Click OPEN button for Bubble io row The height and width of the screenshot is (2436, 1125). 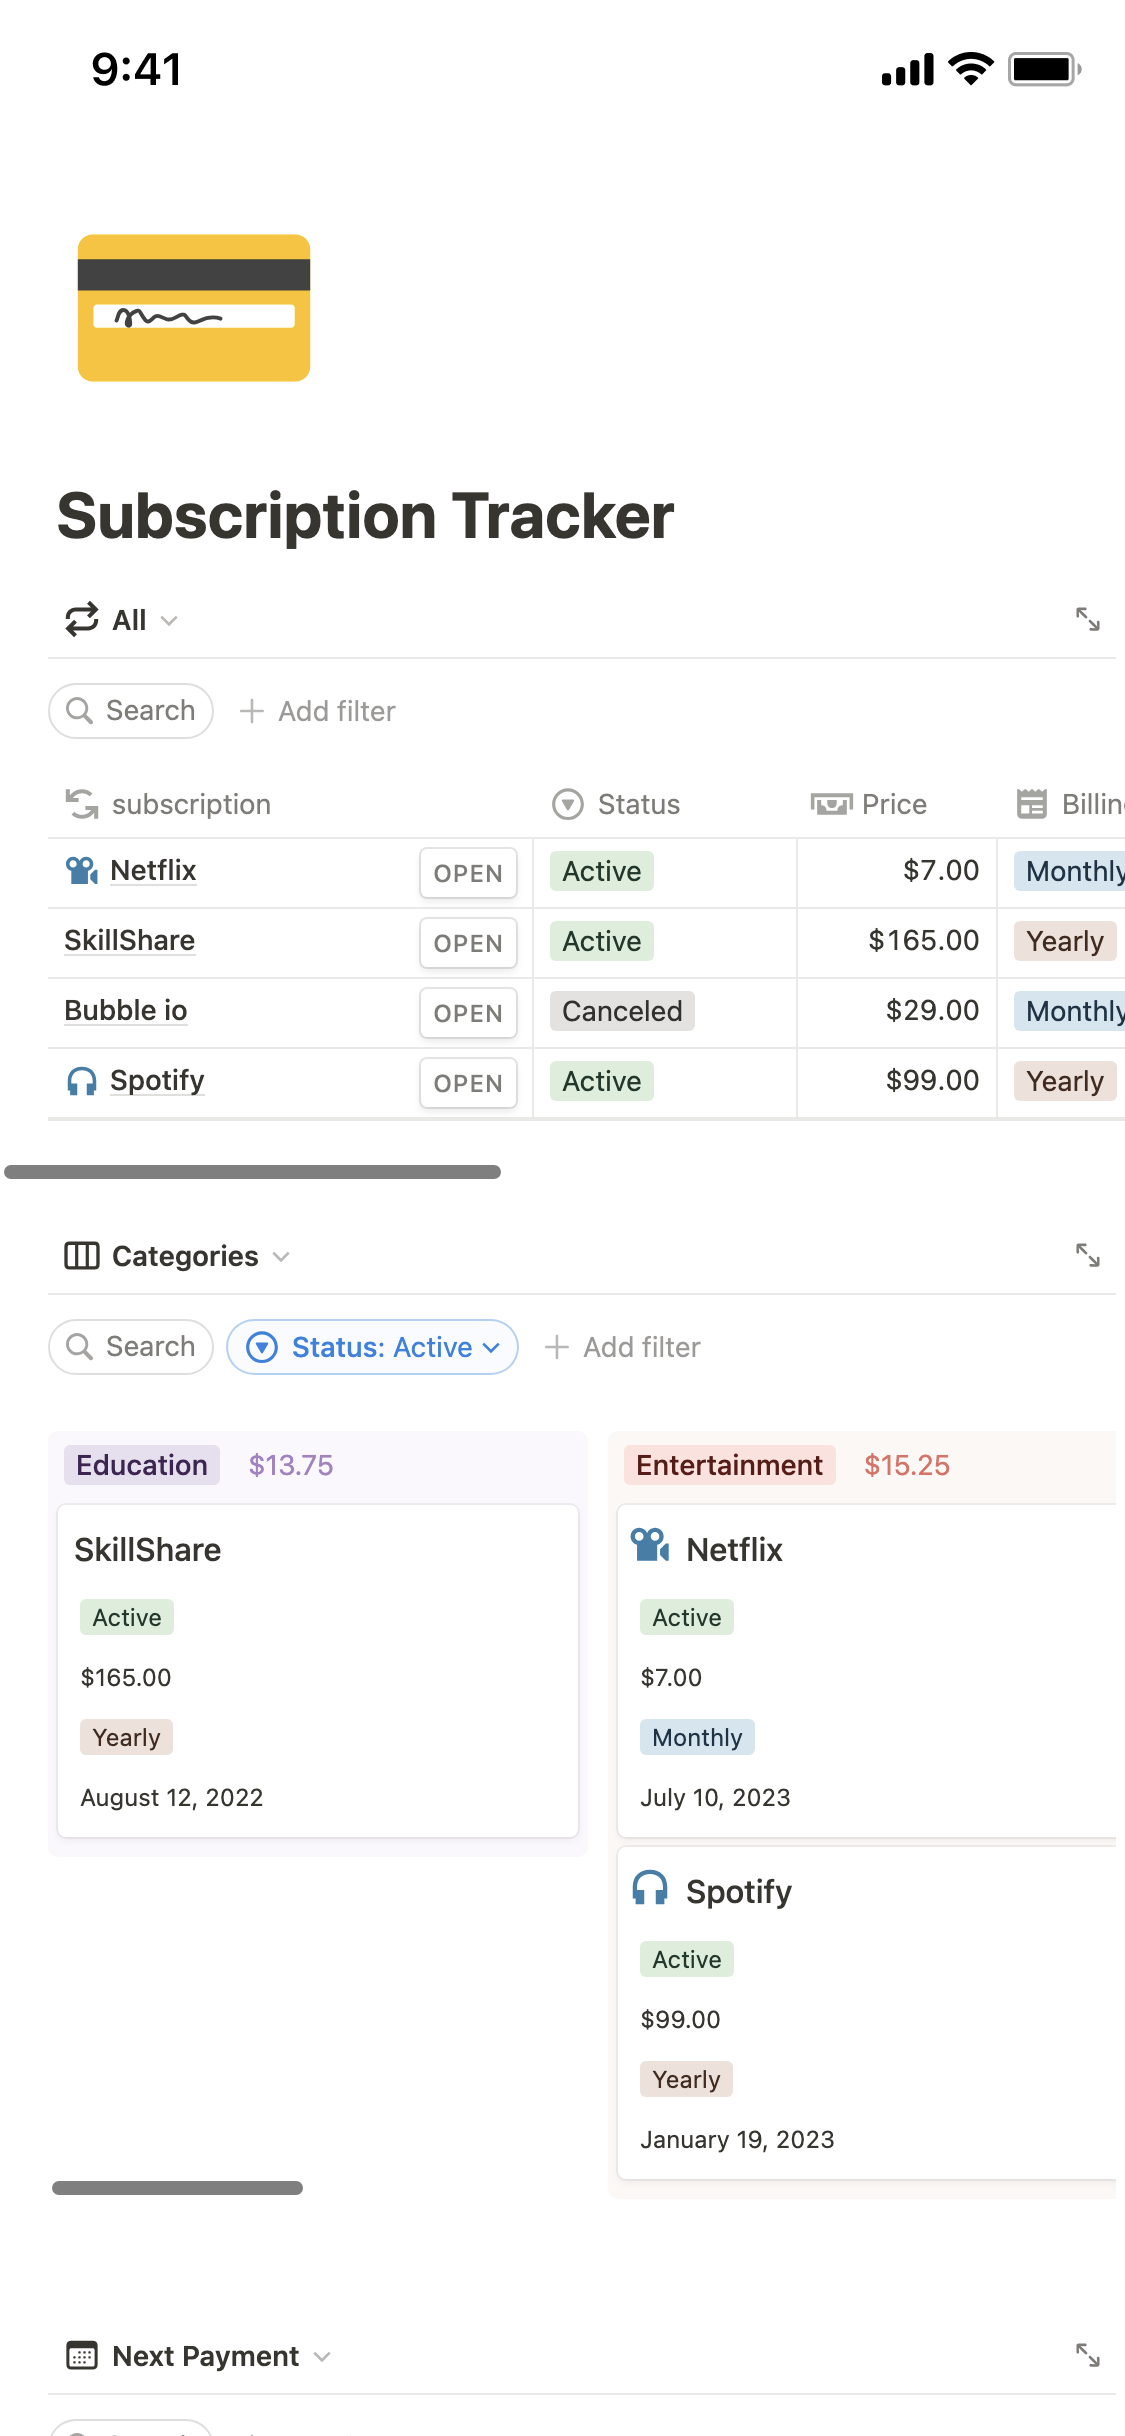468,1013
